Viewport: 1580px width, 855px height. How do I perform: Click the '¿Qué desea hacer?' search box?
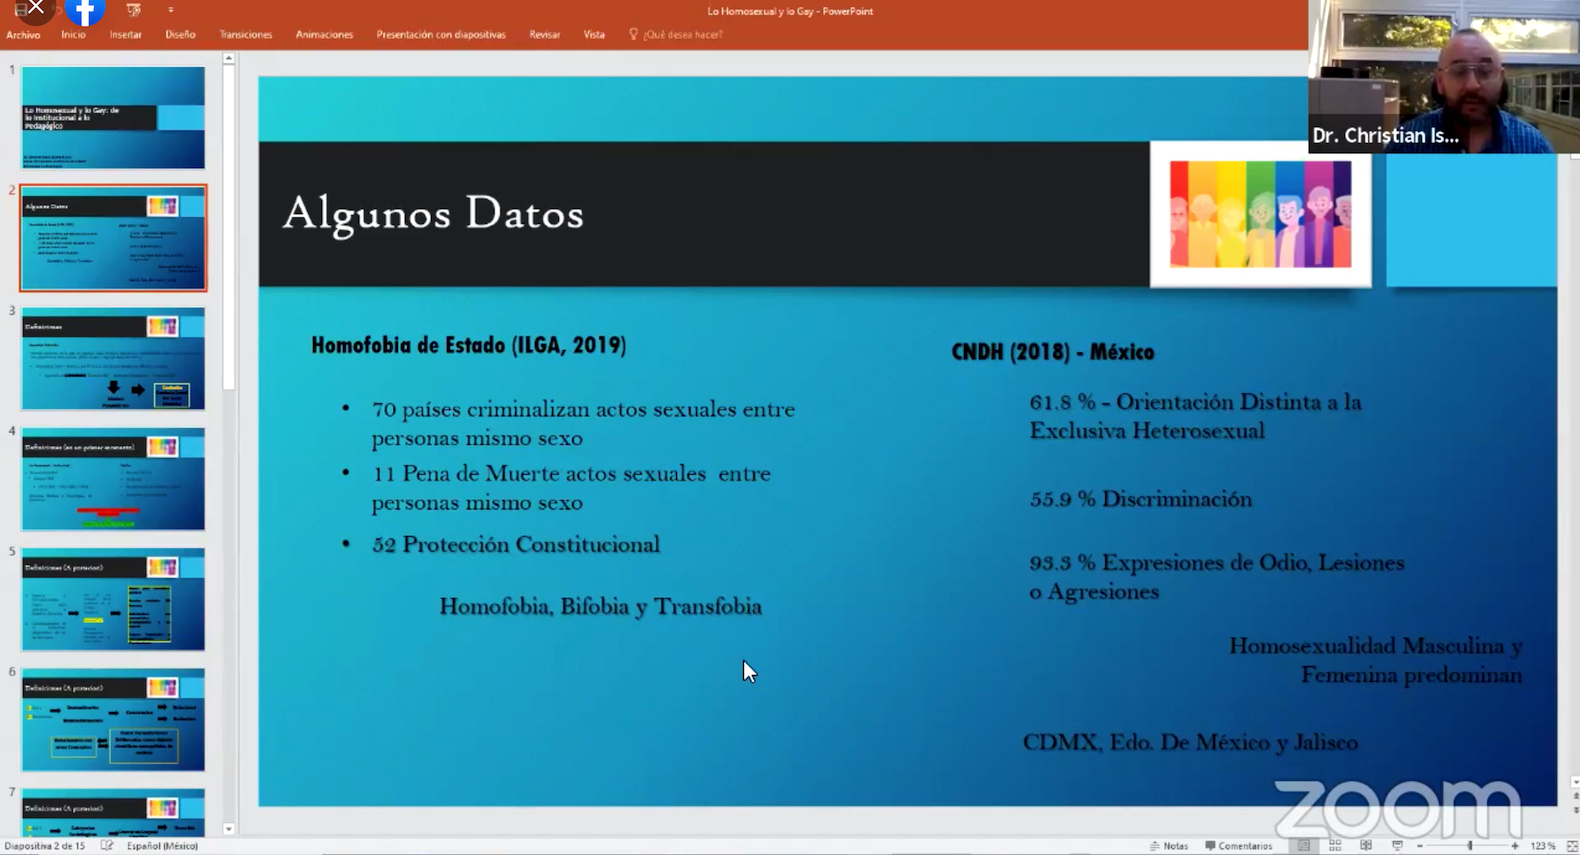[682, 35]
